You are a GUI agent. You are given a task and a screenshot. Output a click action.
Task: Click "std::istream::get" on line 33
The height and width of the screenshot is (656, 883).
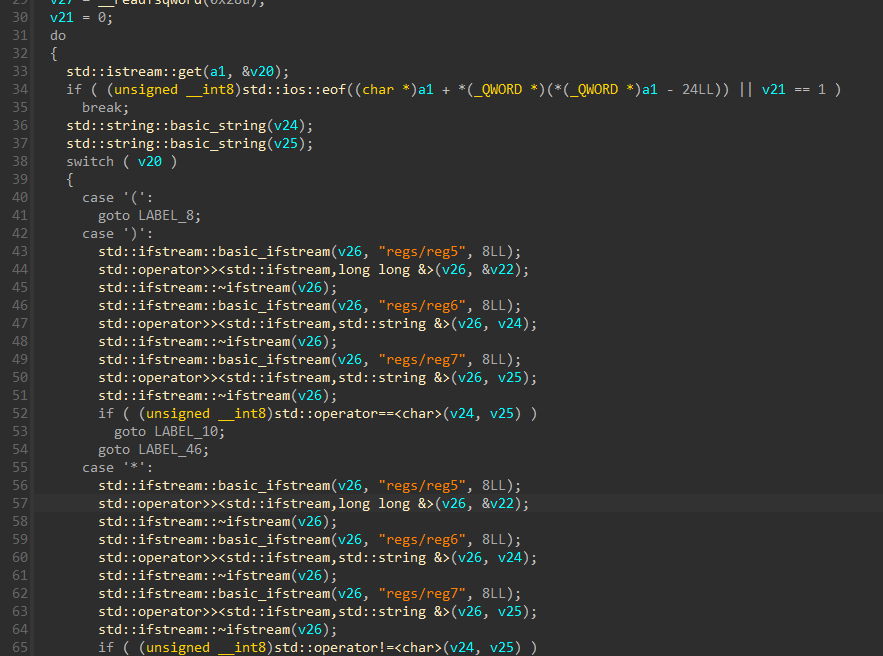(134, 72)
